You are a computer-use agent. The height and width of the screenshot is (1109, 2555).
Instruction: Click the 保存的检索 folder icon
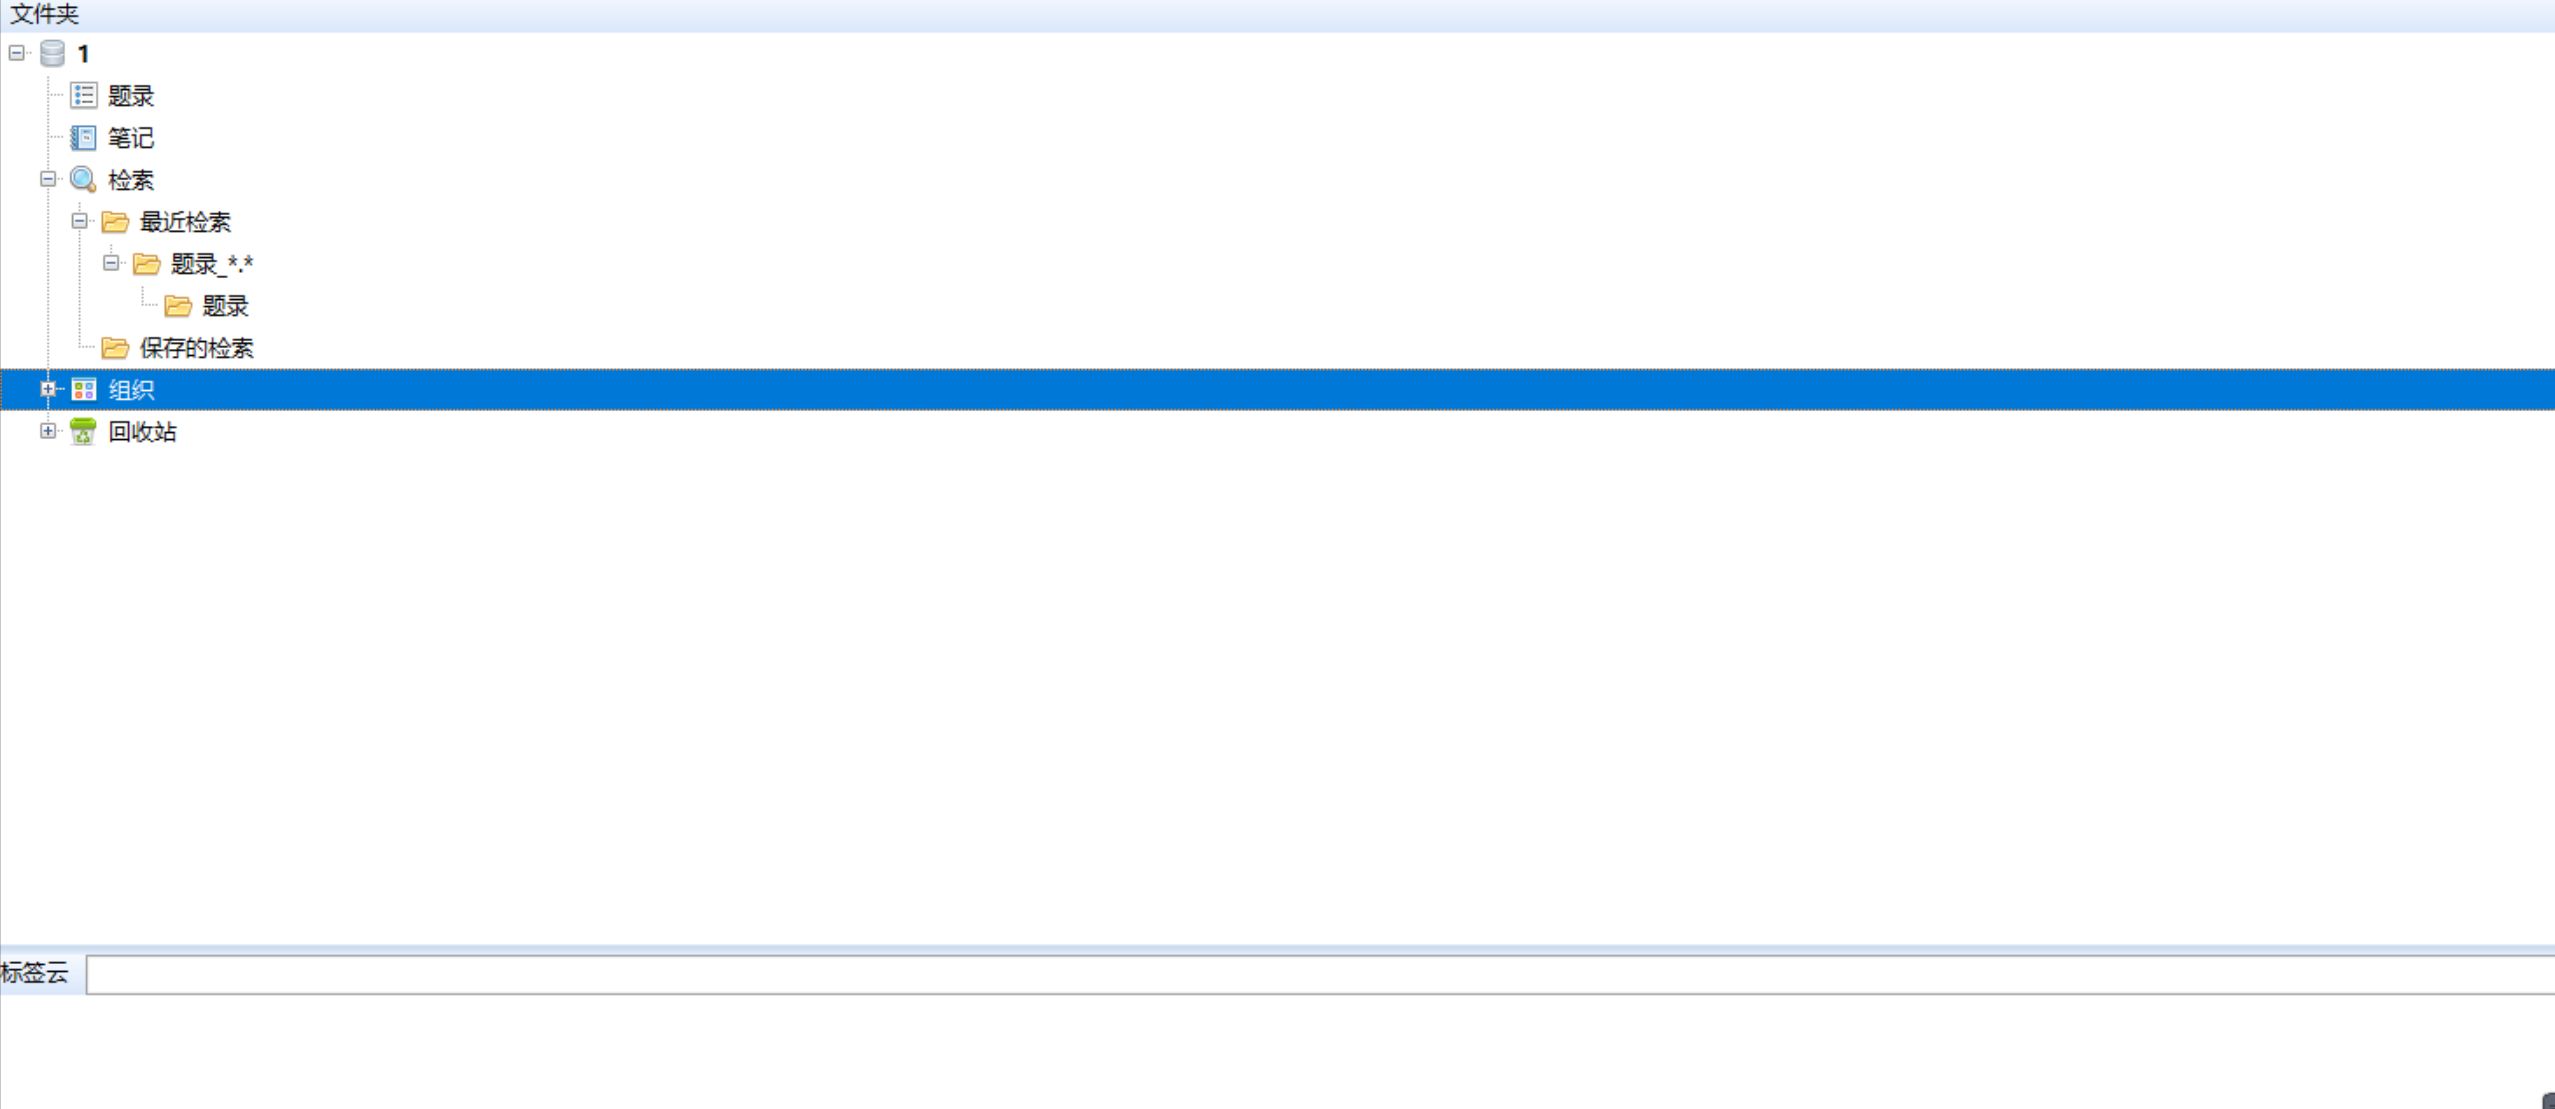coord(116,347)
